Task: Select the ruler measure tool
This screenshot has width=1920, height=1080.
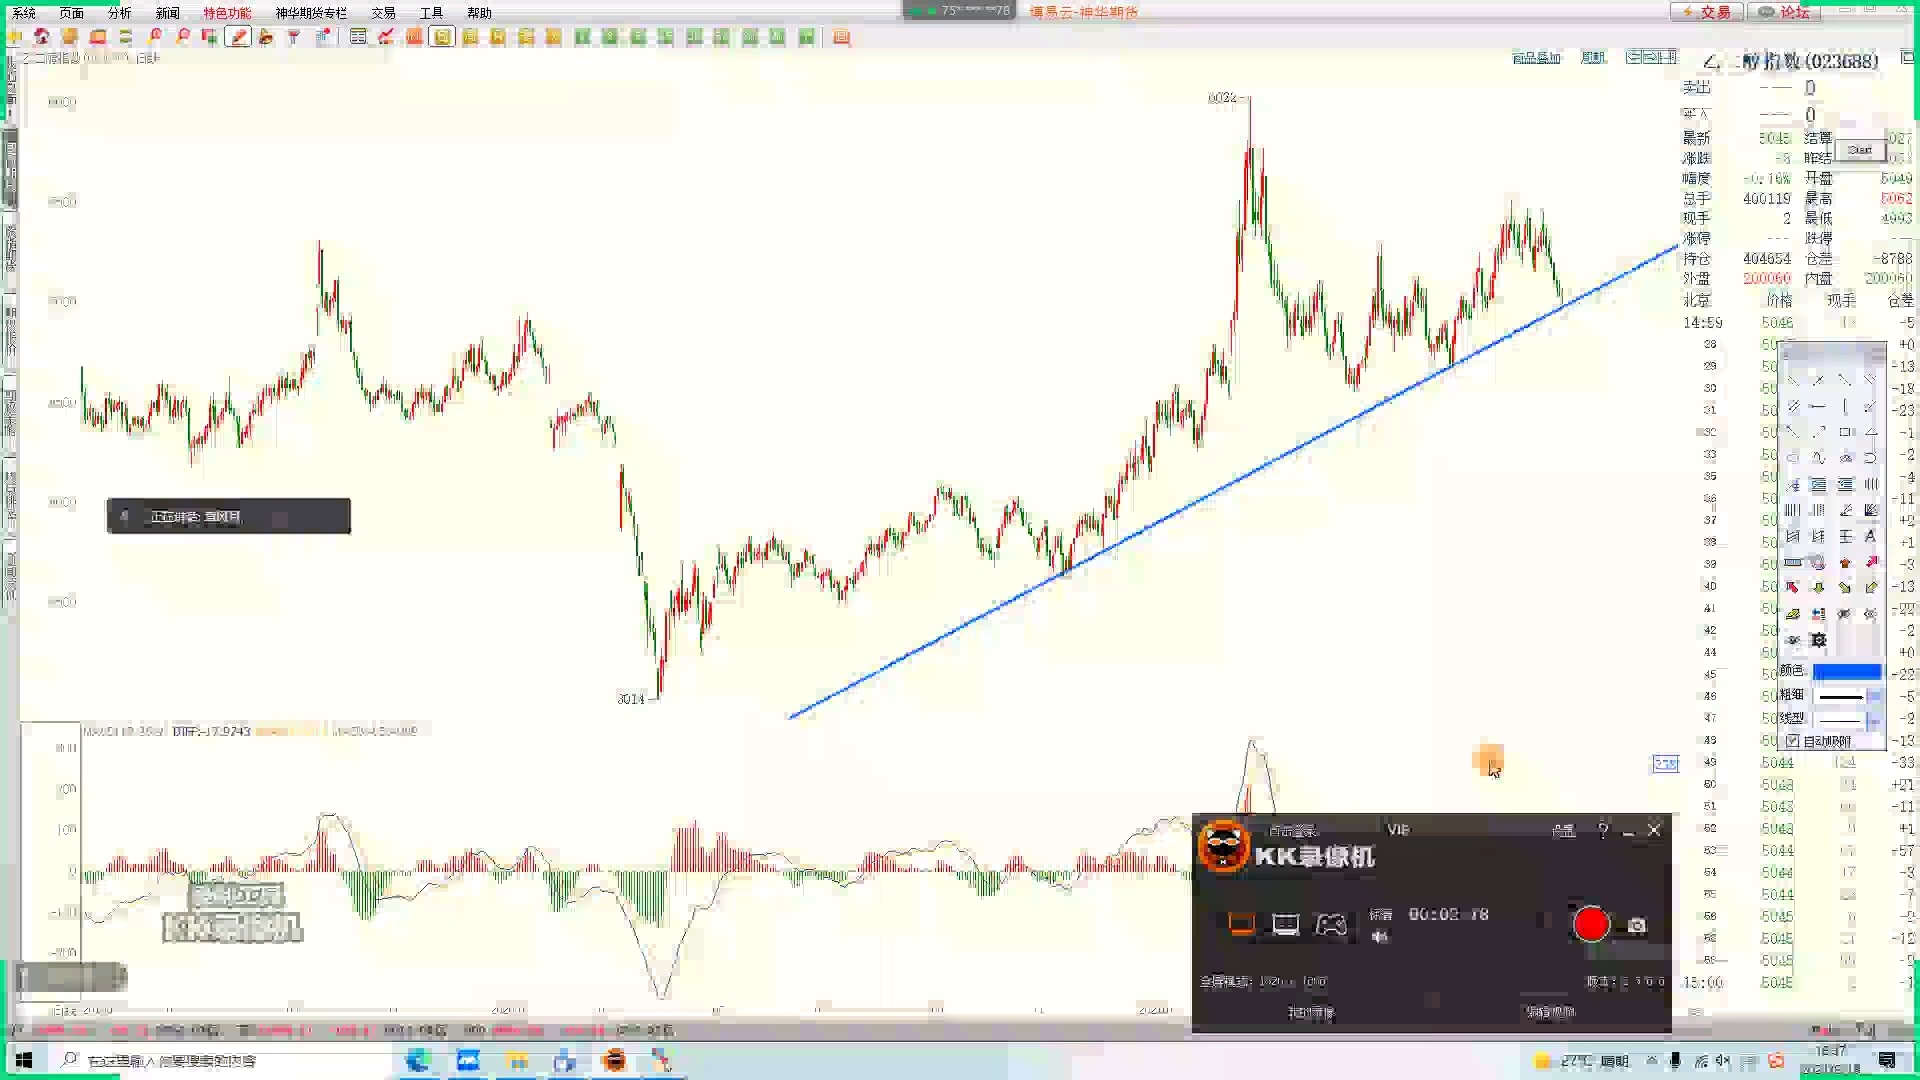Action: [1793, 562]
